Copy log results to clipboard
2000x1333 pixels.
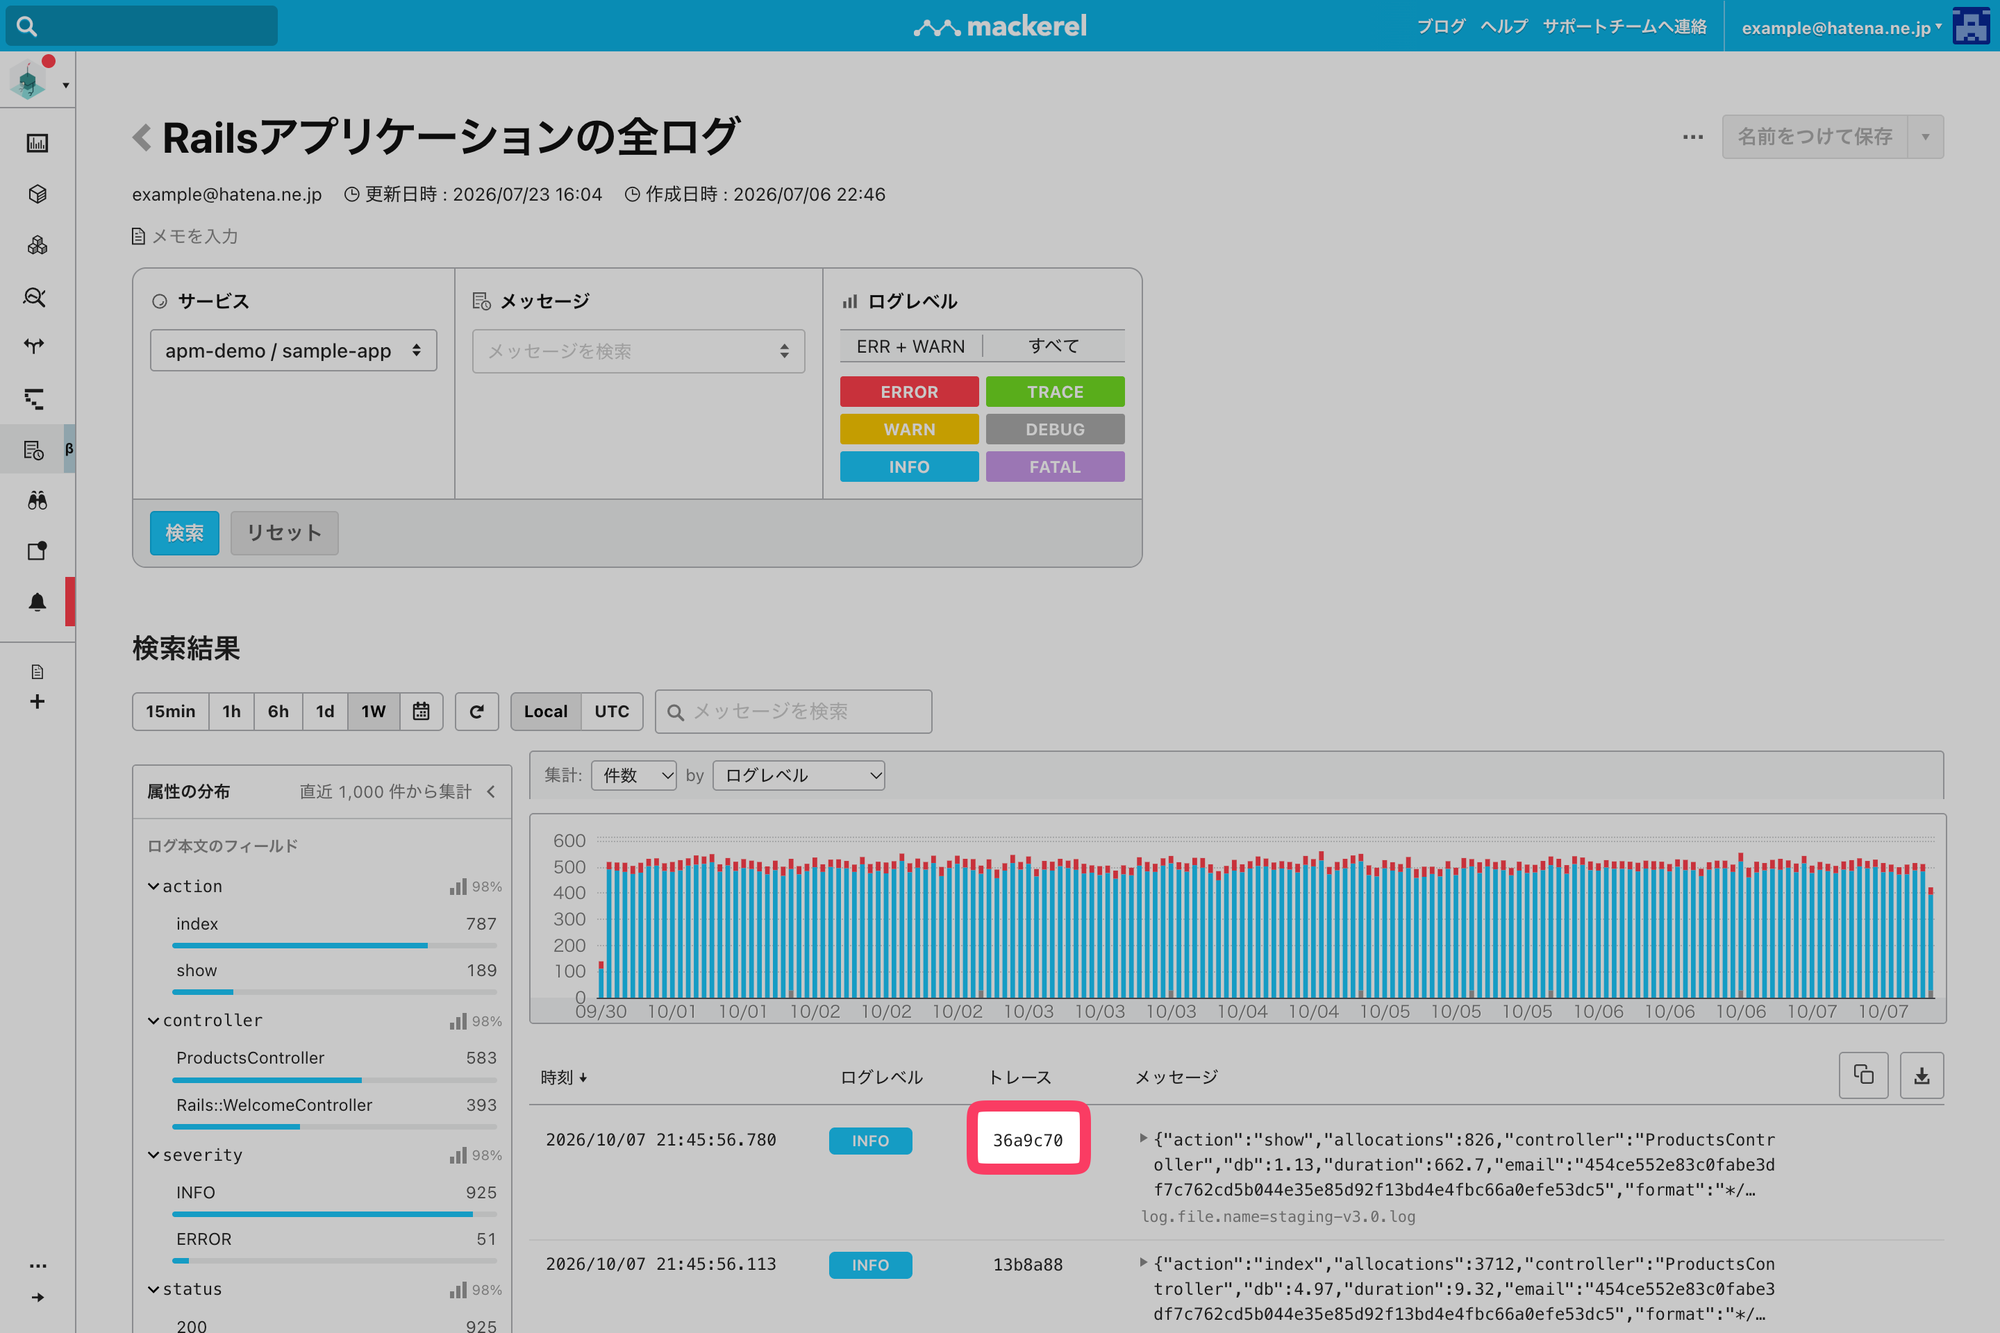[1863, 1075]
